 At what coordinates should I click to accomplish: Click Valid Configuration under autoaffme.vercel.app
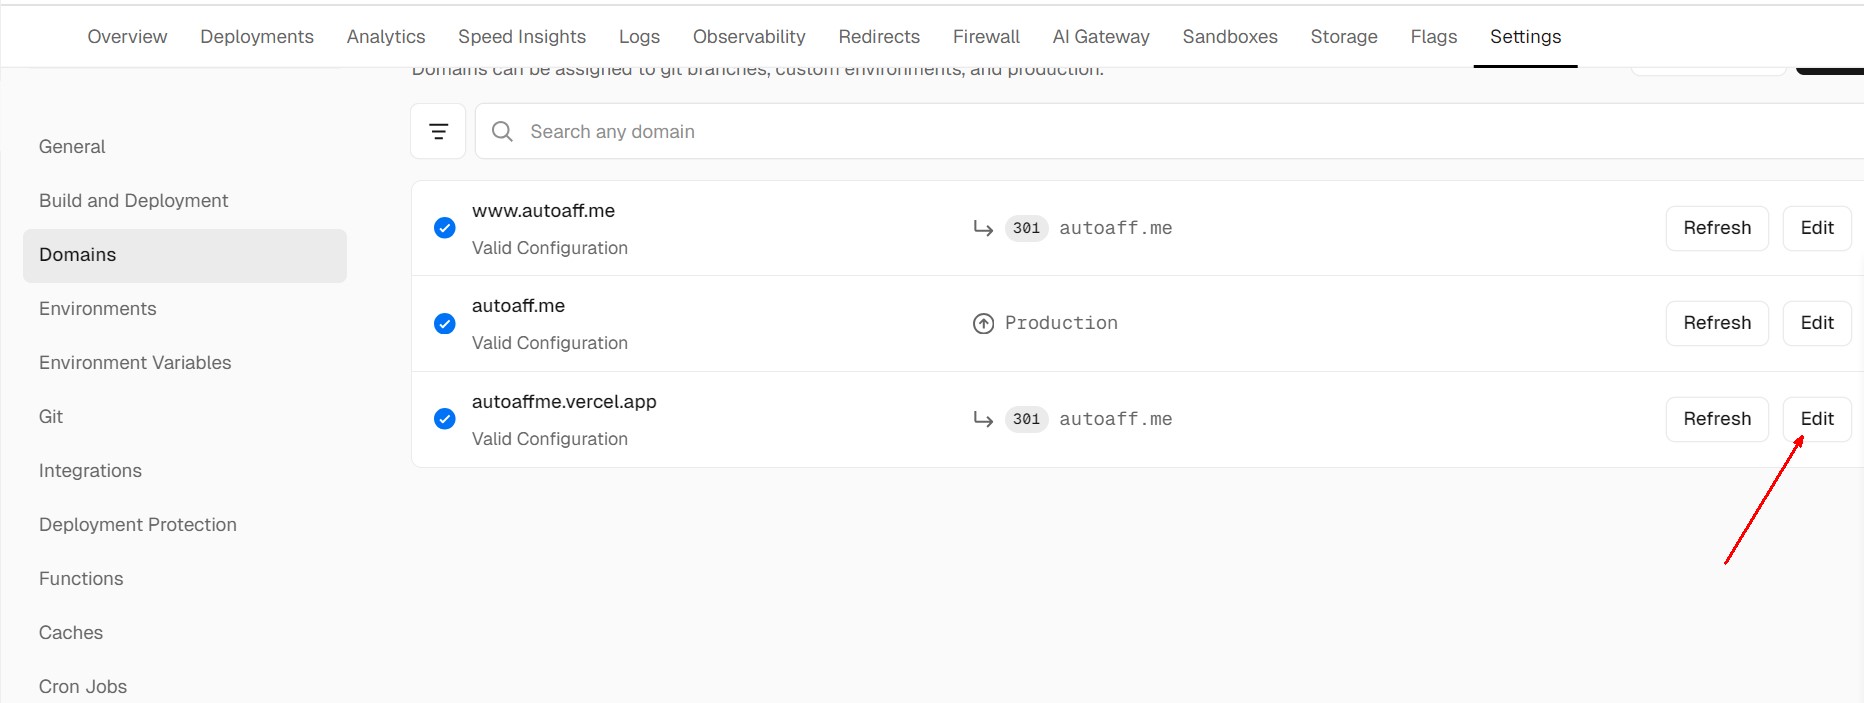click(550, 439)
